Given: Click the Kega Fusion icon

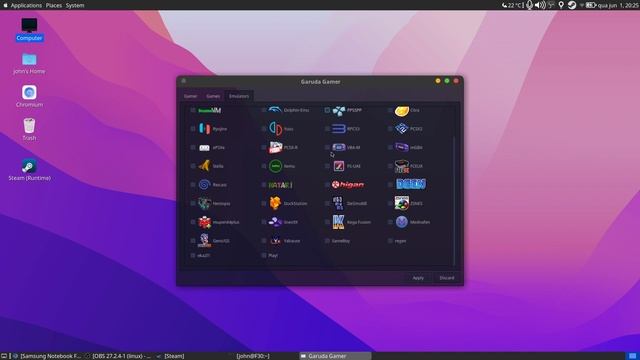Looking at the screenshot, I should (x=338, y=222).
